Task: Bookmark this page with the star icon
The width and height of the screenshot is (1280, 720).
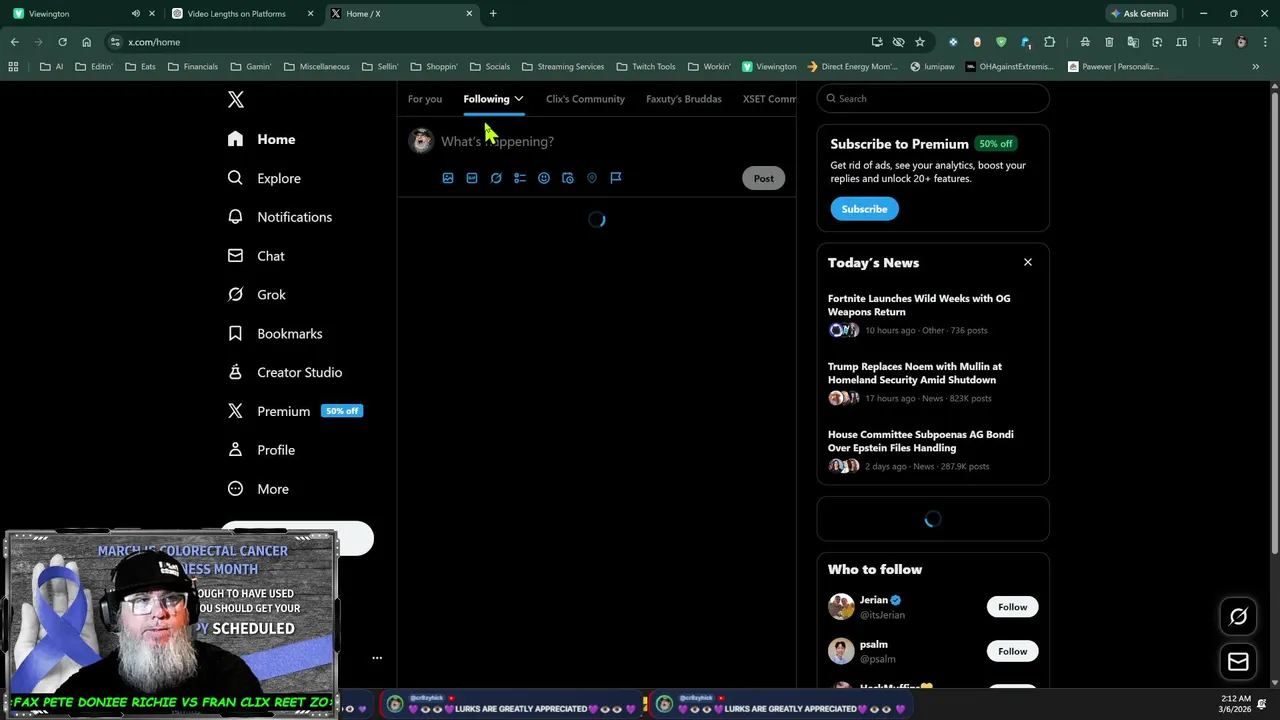Action: pos(920,42)
